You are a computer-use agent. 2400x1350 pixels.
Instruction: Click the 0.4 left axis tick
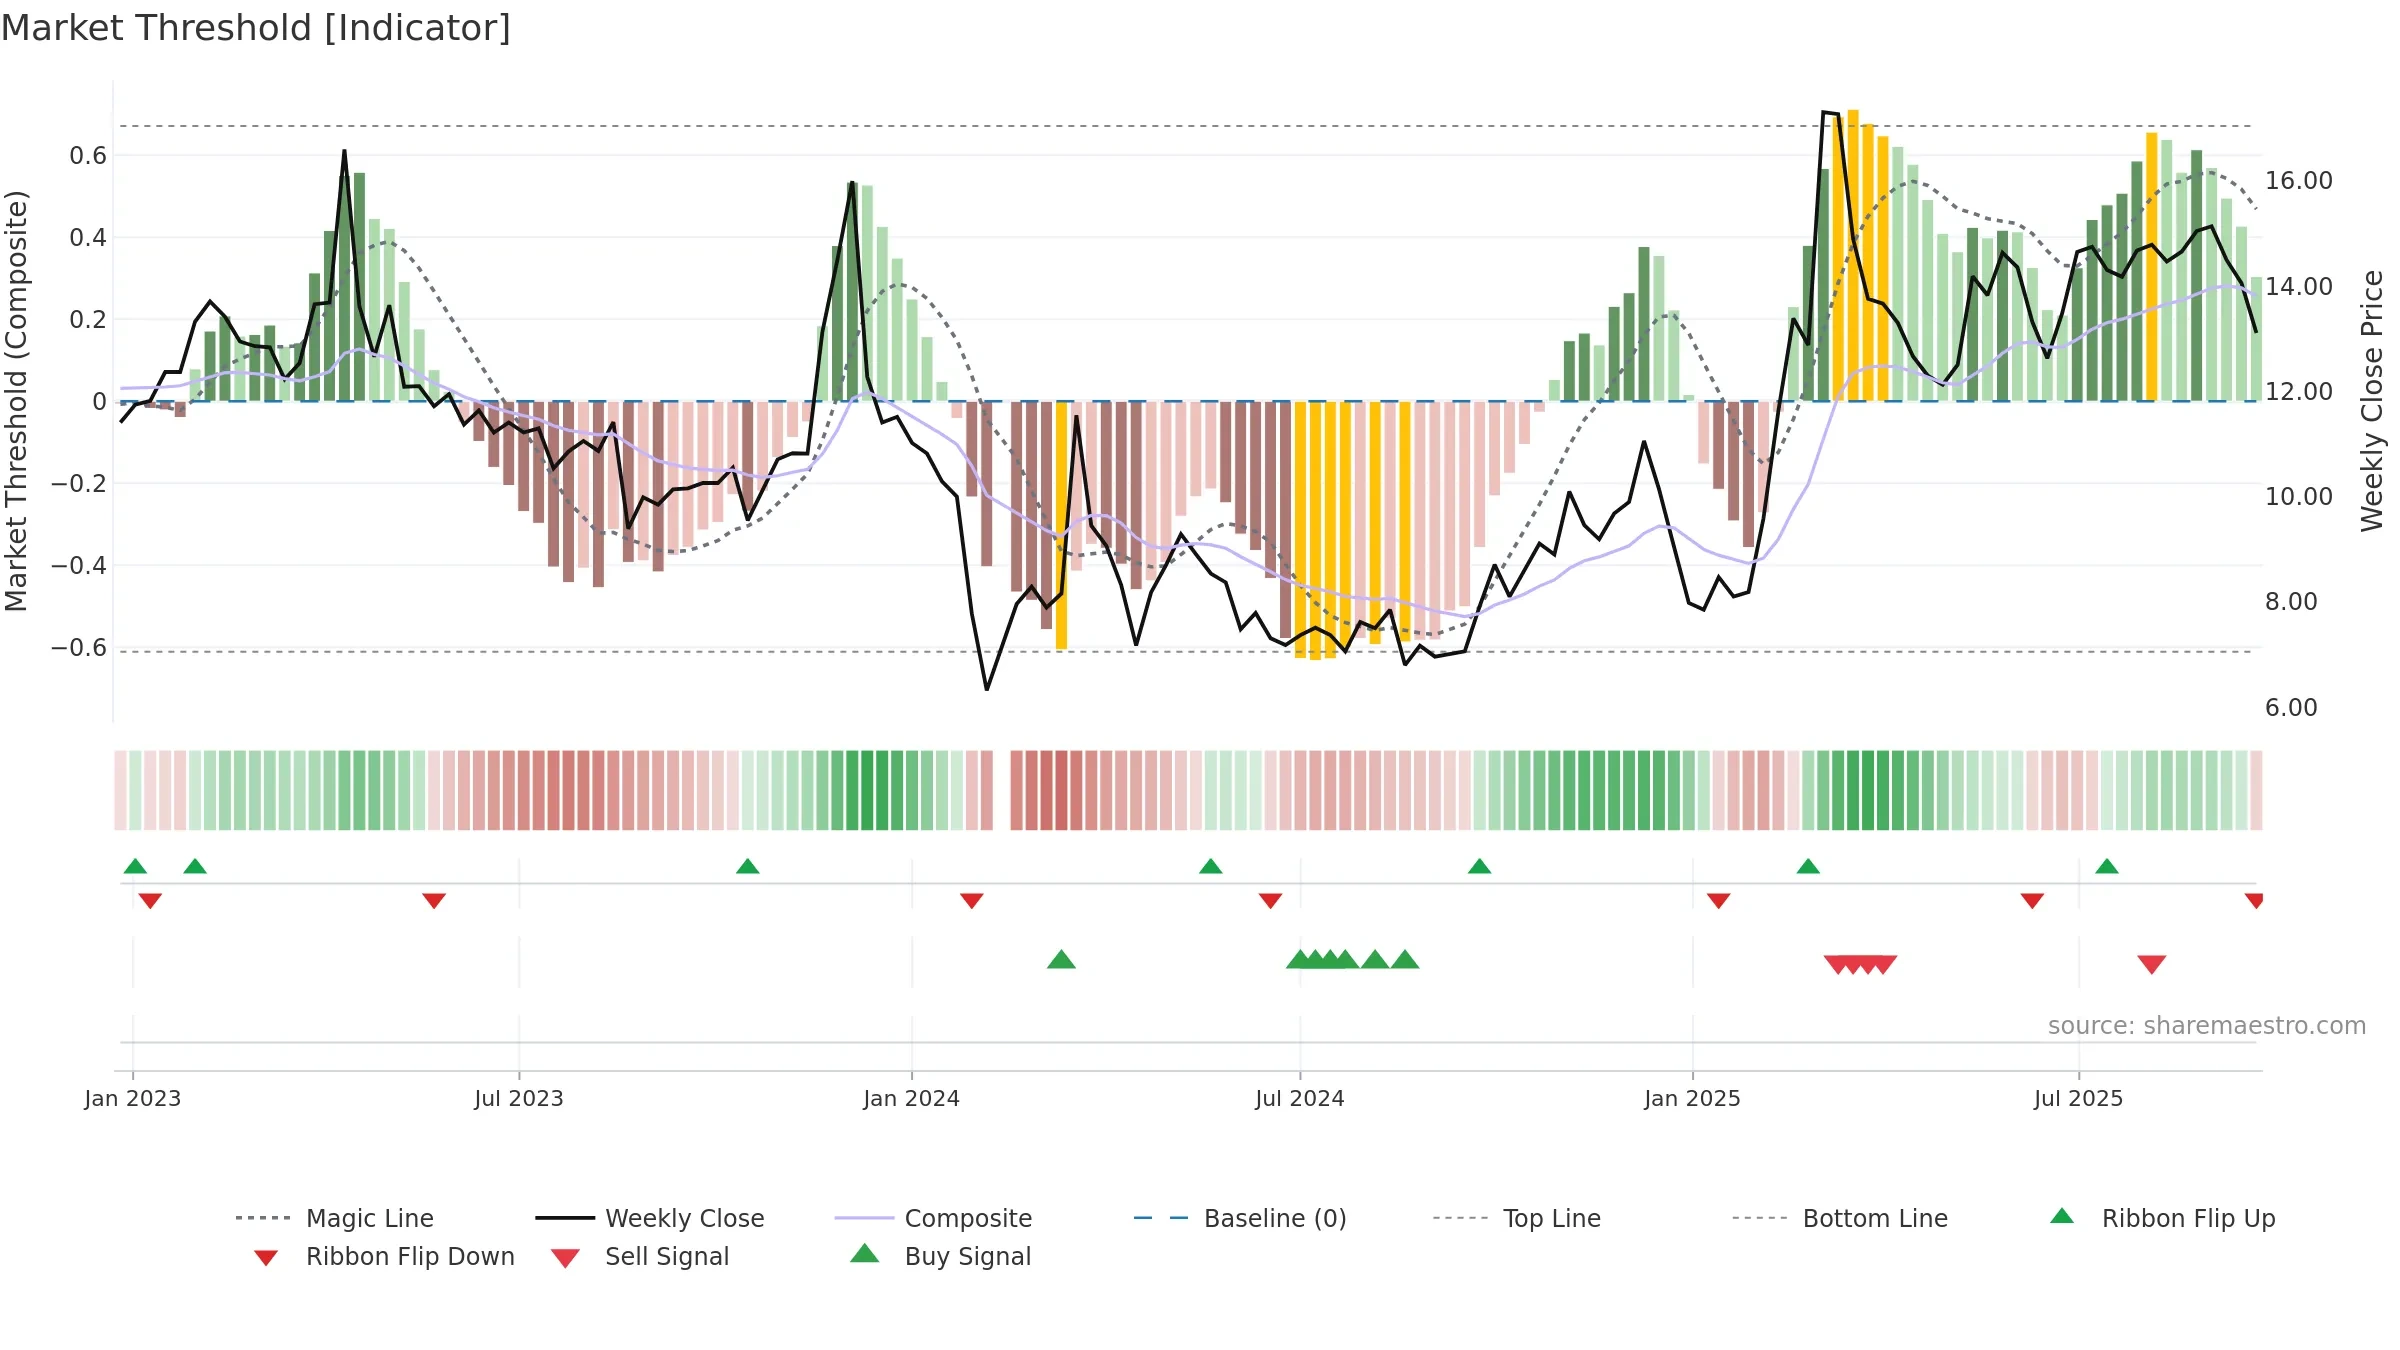pyautogui.click(x=88, y=237)
